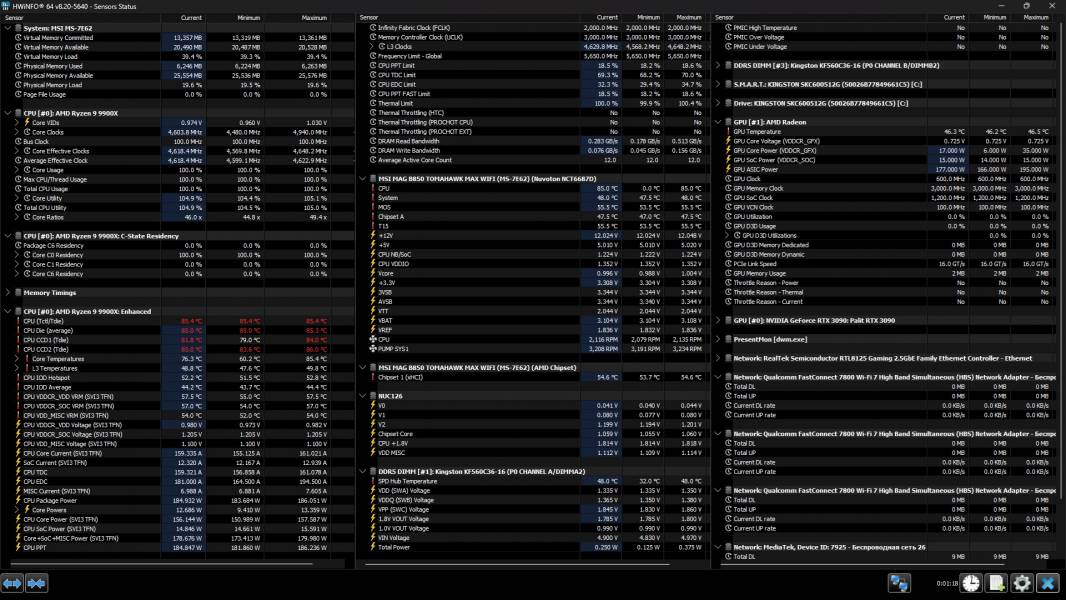Start logging with the sheet icon

[996, 583]
